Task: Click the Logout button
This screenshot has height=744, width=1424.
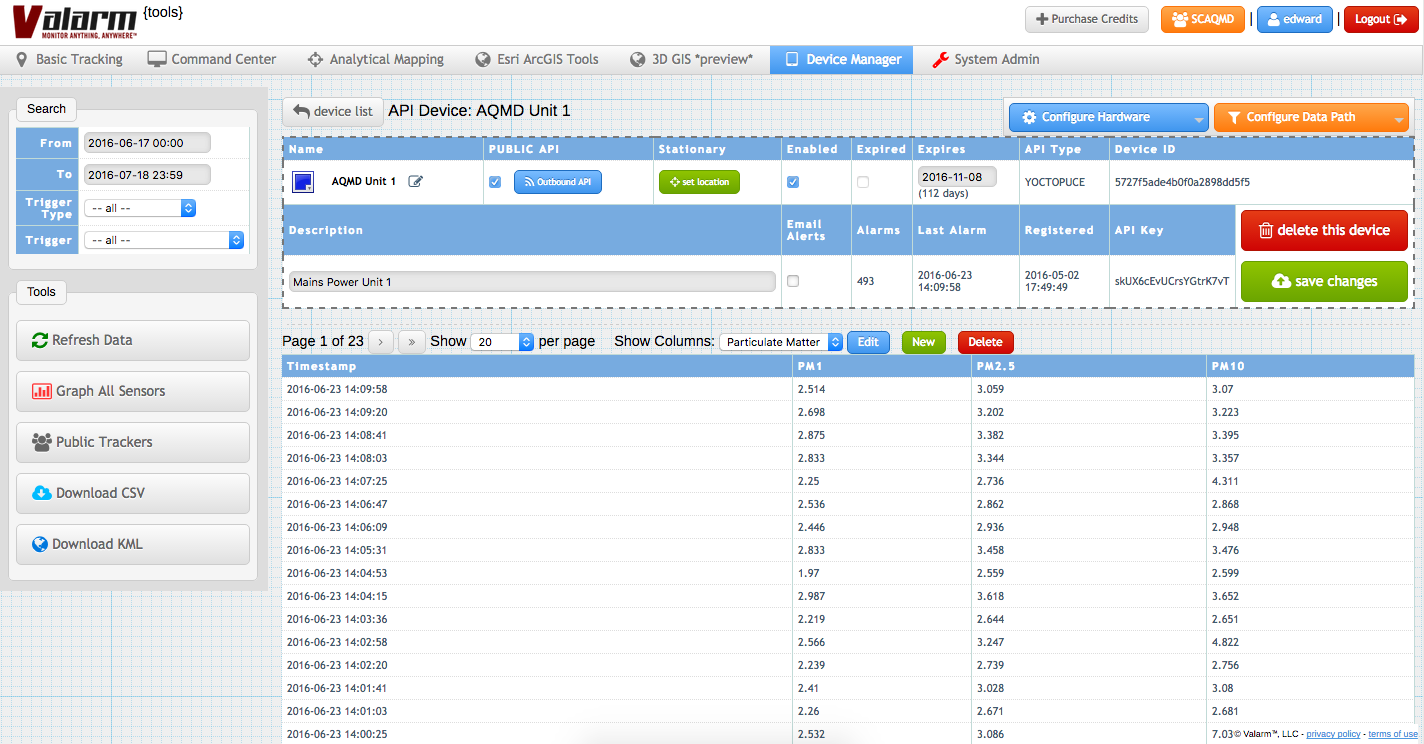Action: coord(1381,19)
